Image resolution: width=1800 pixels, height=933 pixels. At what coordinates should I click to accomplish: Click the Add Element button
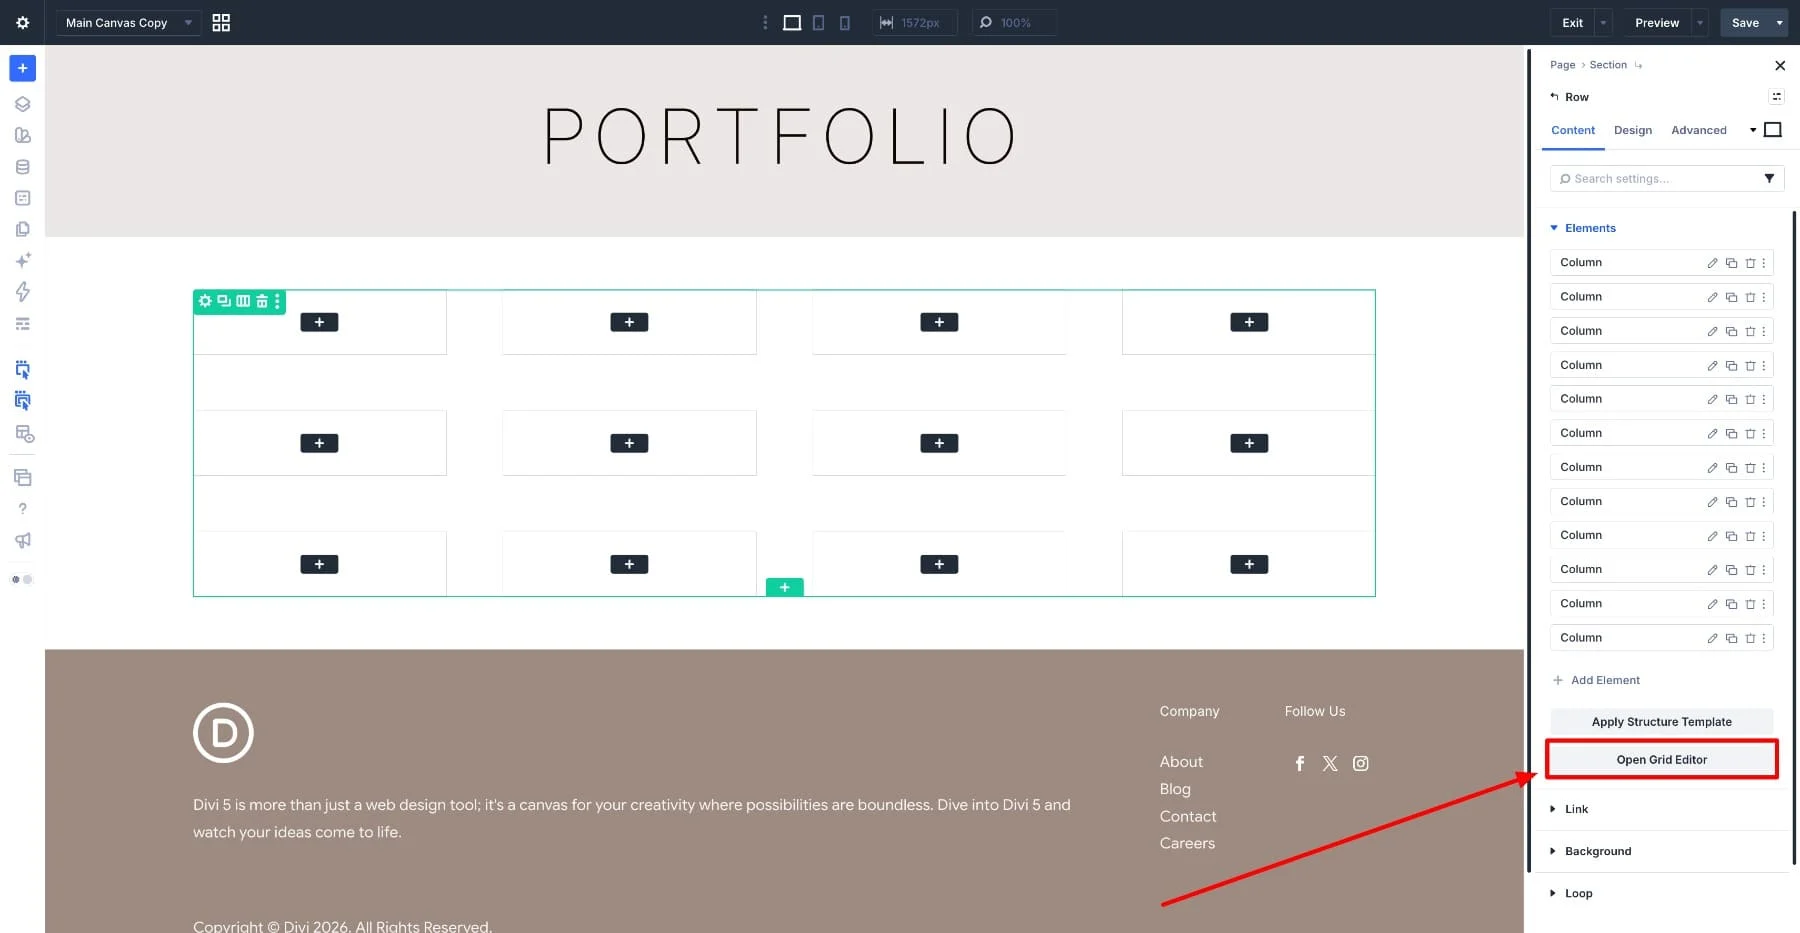point(1596,680)
